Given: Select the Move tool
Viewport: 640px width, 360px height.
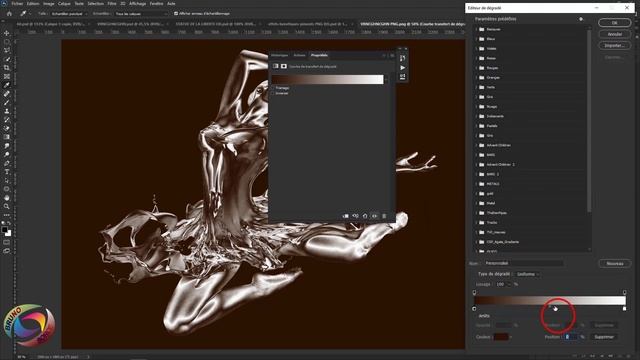Looking at the screenshot, I should 7,33.
